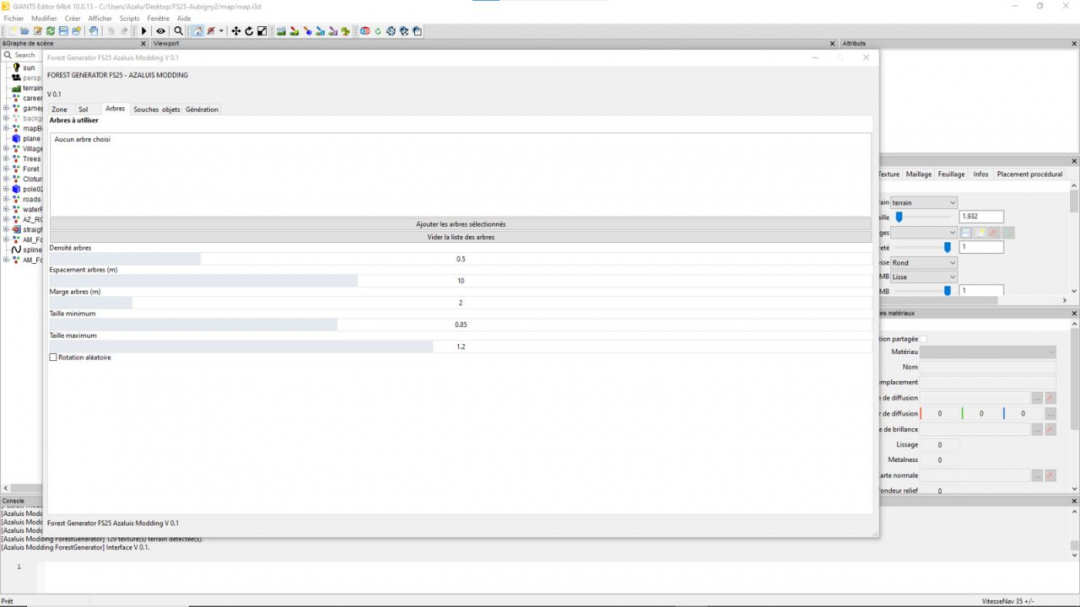Switch to the Souches objets tab
Viewport: 1080px width, 607px height.
click(156, 110)
